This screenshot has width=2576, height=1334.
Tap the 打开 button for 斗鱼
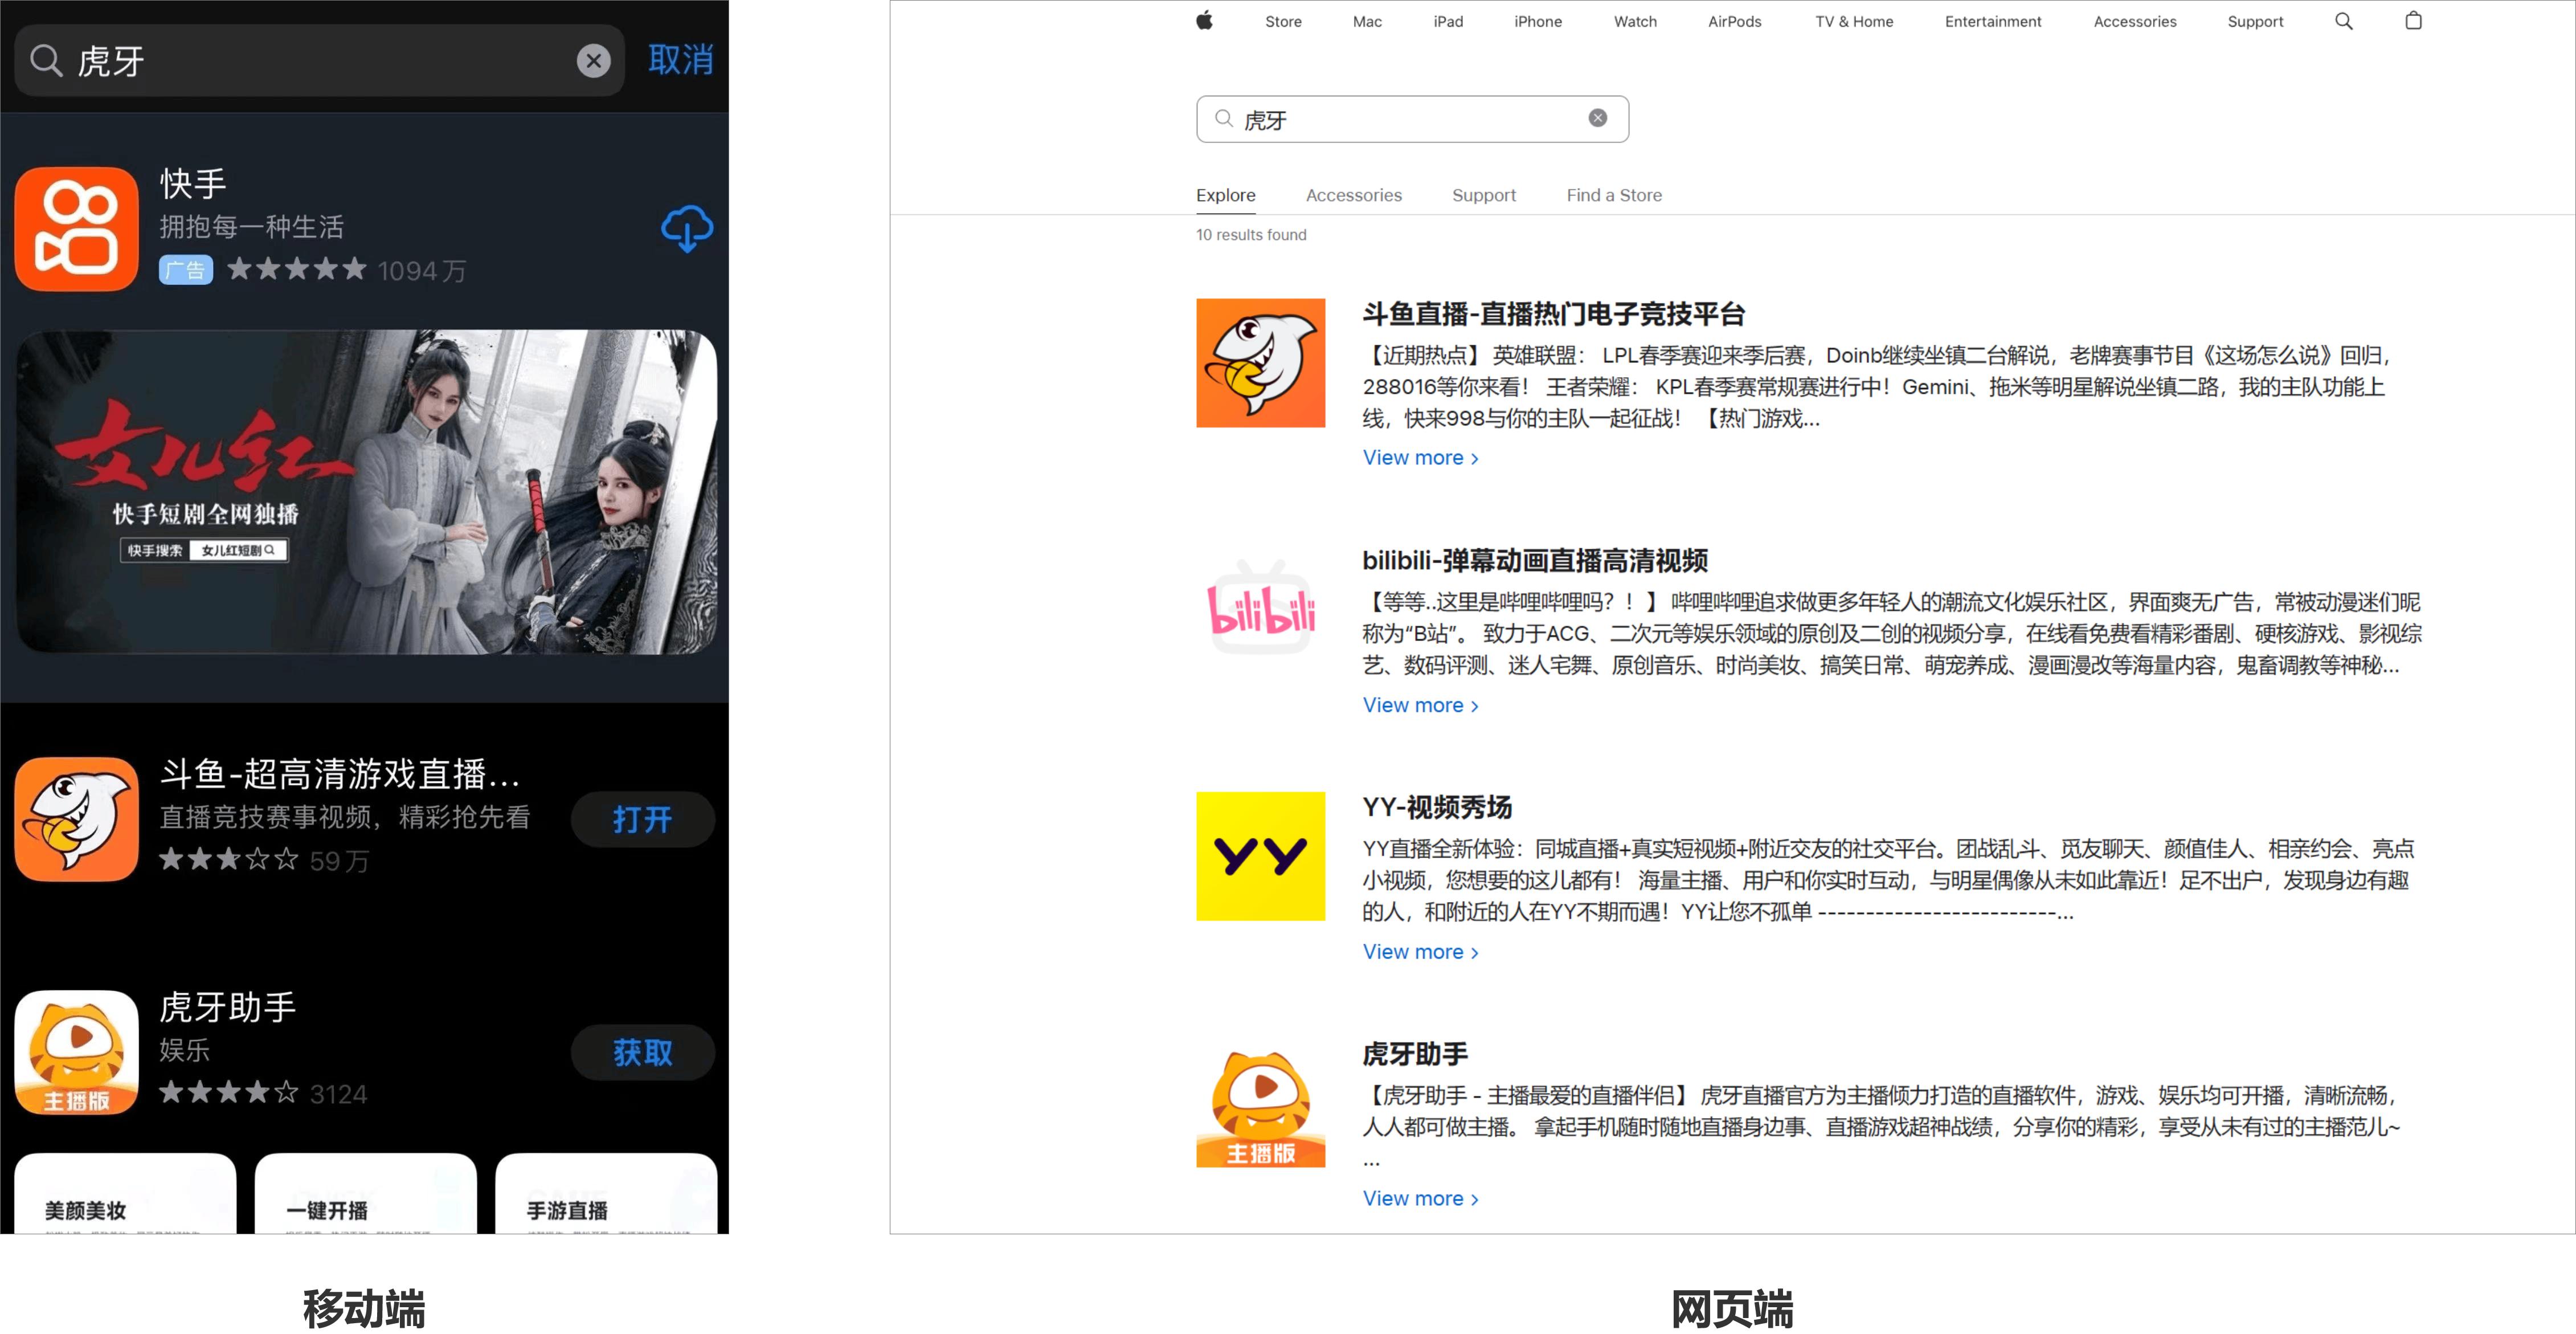pos(643,819)
